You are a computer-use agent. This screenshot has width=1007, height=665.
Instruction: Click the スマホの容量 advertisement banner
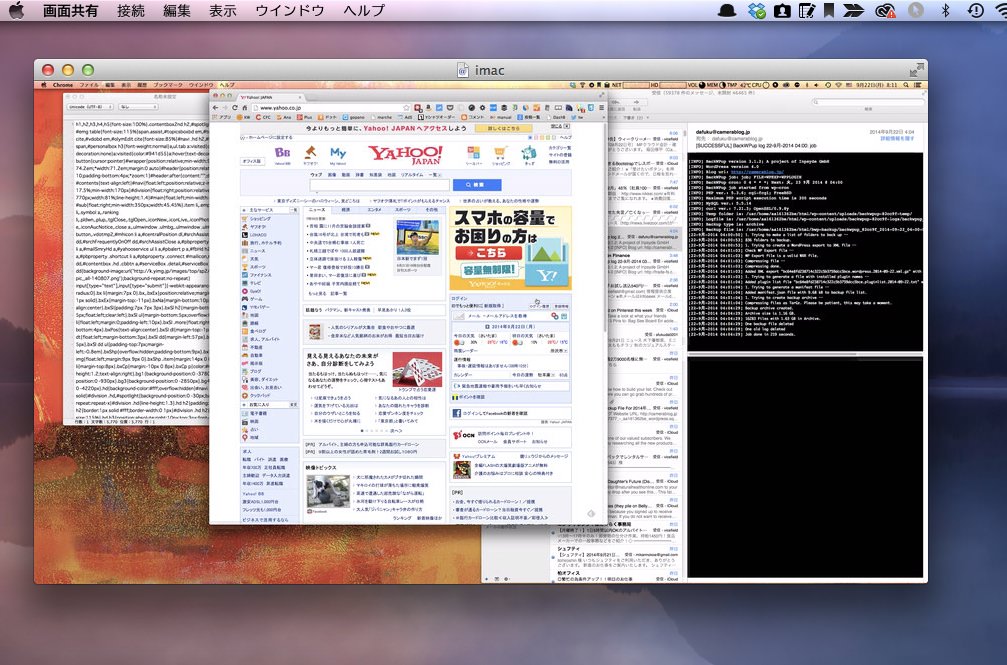[x=510, y=248]
